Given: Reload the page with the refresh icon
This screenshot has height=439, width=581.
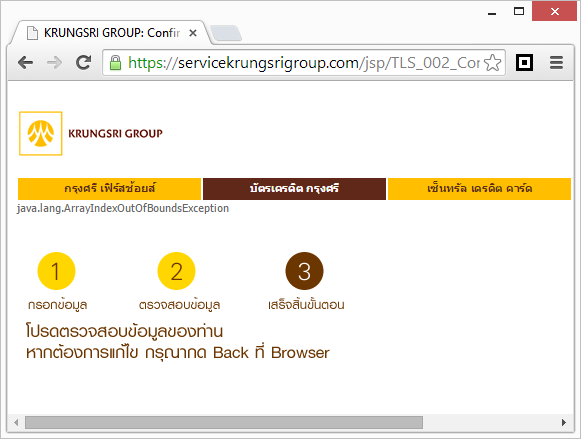Looking at the screenshot, I should [83, 62].
